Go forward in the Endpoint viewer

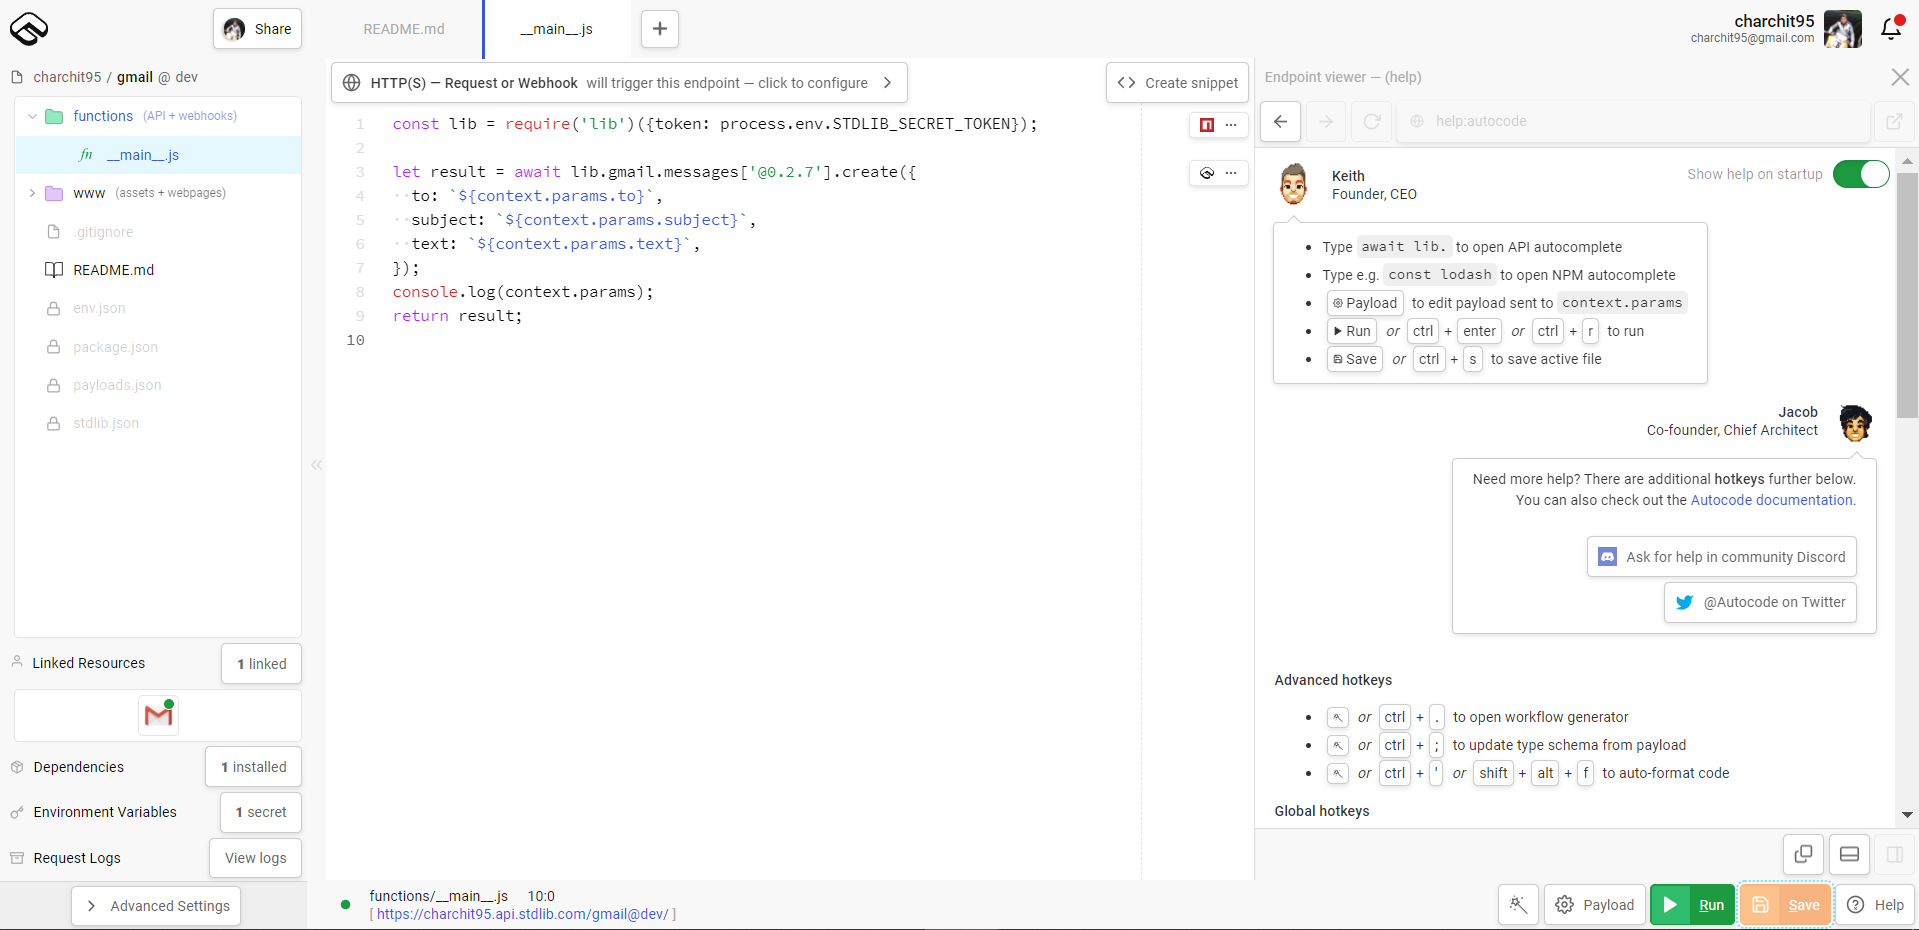click(x=1326, y=121)
